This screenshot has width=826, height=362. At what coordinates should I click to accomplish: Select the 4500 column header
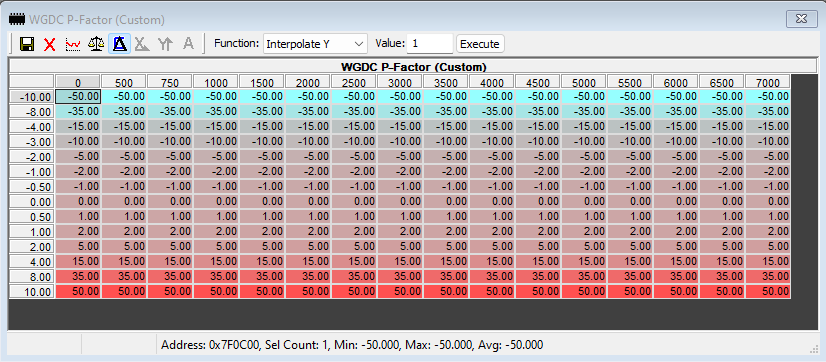tap(537, 82)
